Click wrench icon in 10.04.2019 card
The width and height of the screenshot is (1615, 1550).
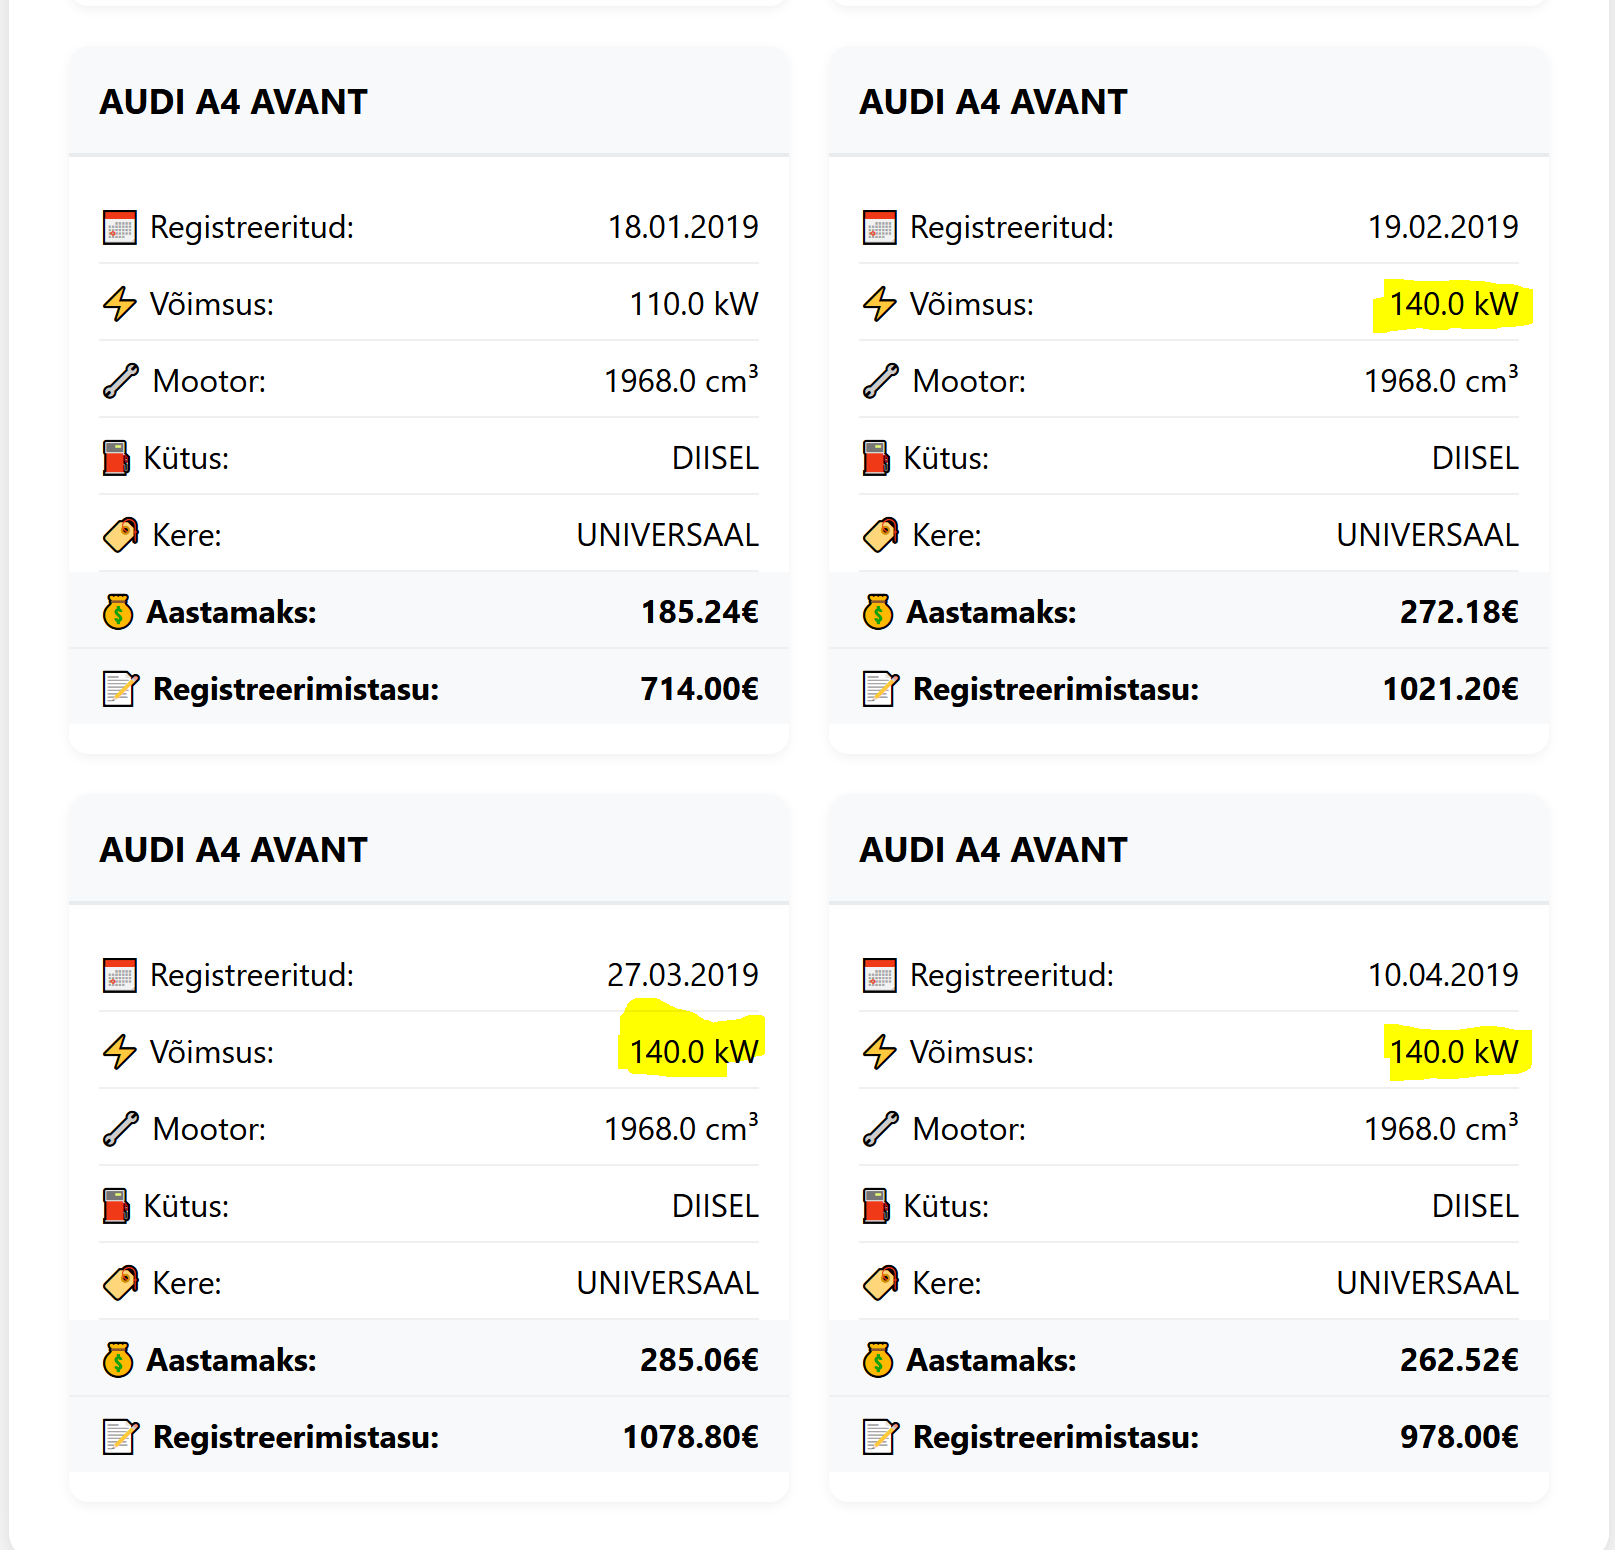point(880,1129)
